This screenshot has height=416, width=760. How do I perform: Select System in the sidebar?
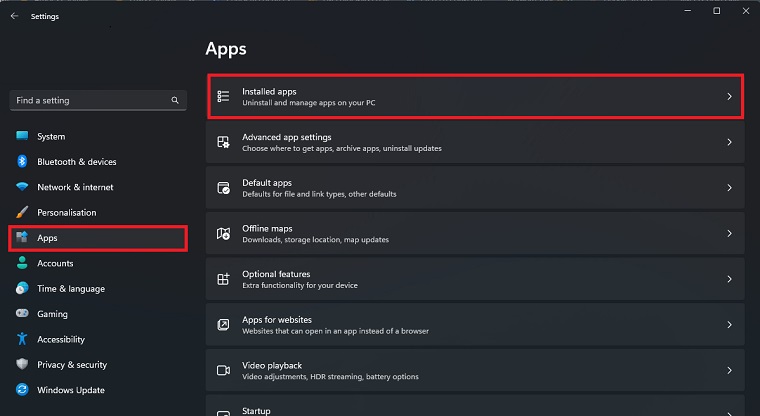pos(51,137)
